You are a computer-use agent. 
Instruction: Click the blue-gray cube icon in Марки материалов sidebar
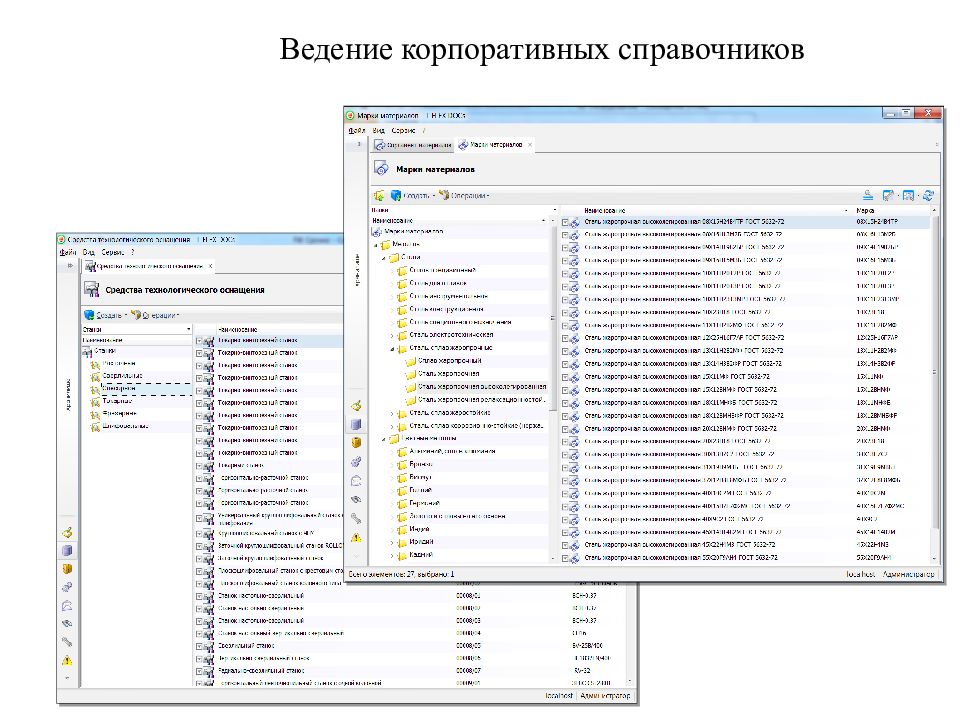(356, 424)
